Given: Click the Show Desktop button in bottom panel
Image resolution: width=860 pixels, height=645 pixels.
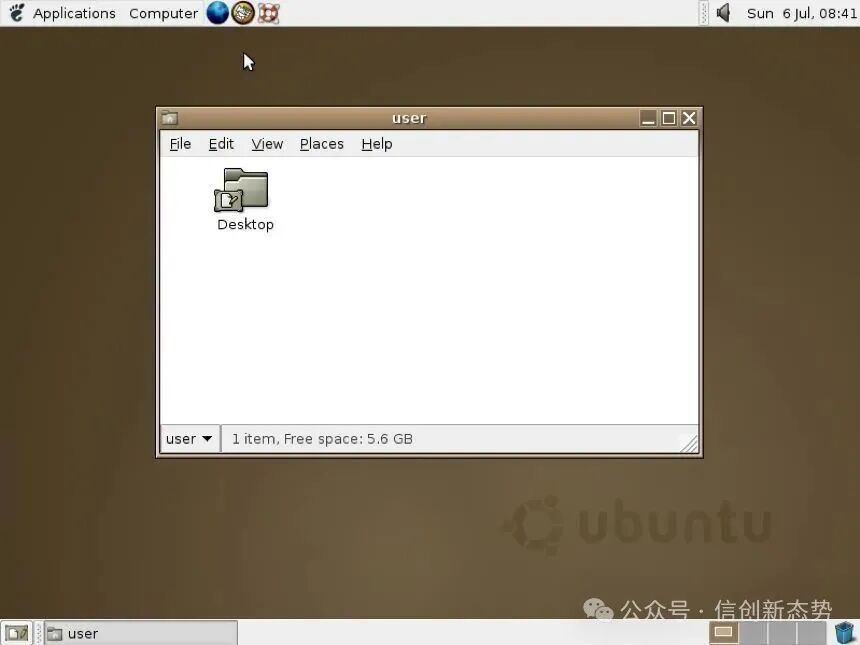Looking at the screenshot, I should point(16,633).
